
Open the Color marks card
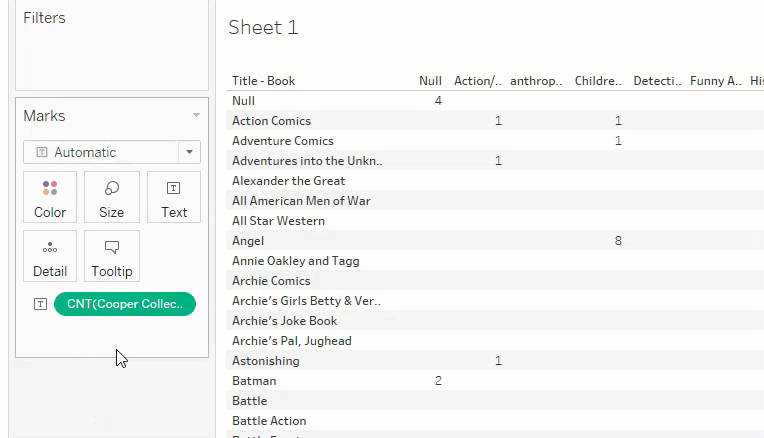point(50,197)
